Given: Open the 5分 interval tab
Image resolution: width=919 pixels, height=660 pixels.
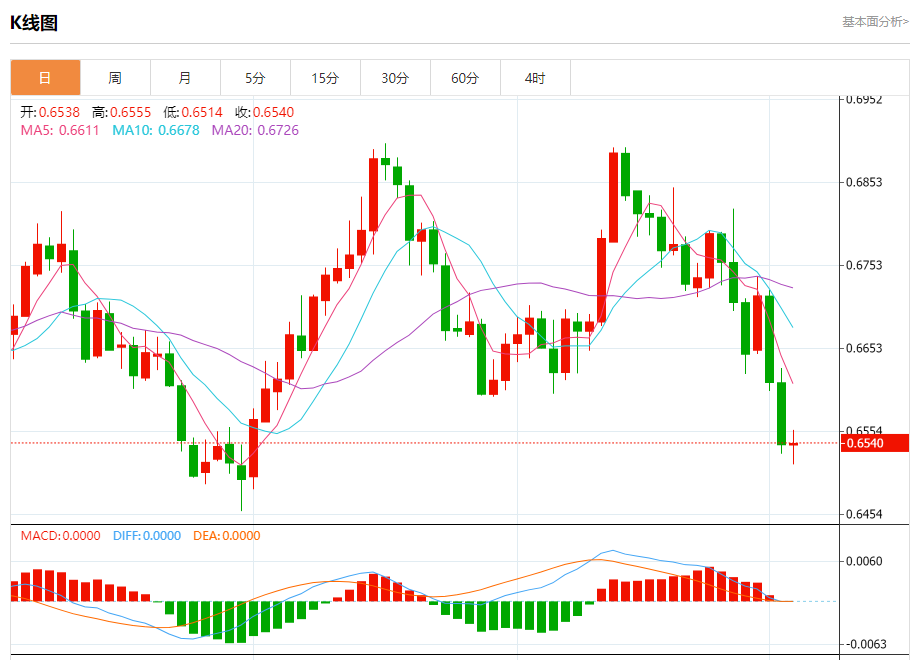Looking at the screenshot, I should (255, 77).
